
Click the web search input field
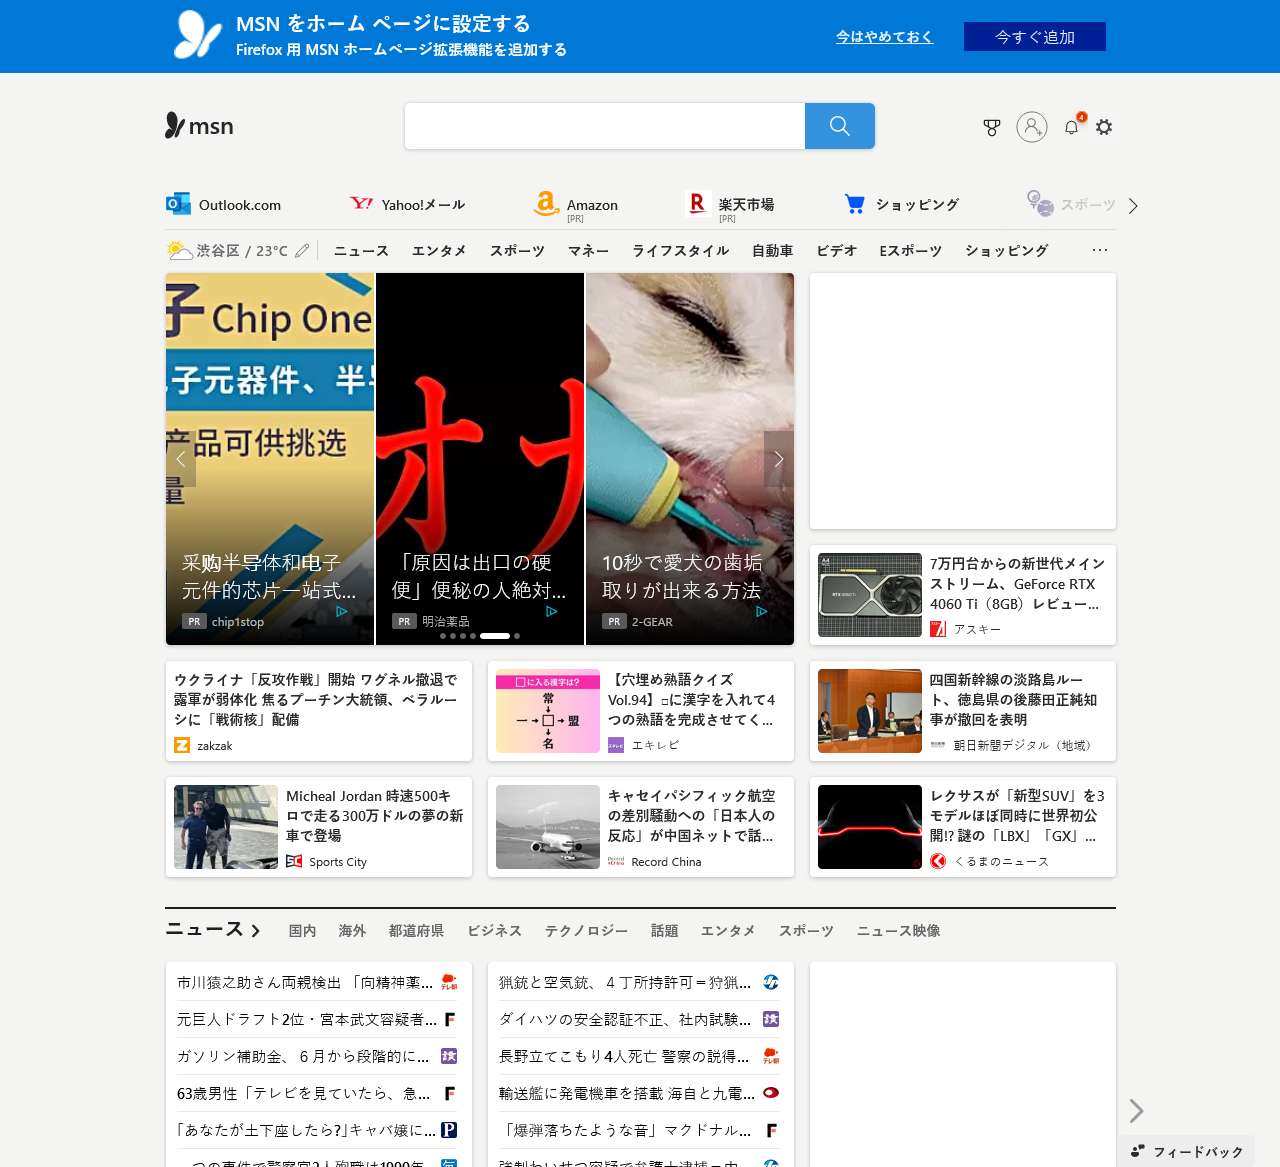point(605,126)
